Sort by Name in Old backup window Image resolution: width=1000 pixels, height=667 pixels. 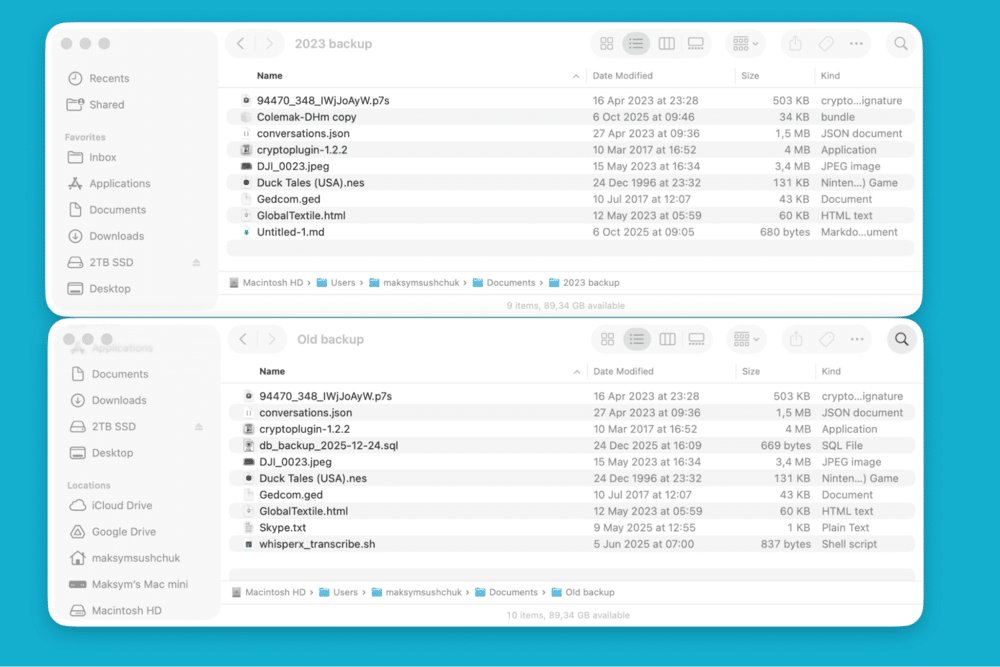272,371
